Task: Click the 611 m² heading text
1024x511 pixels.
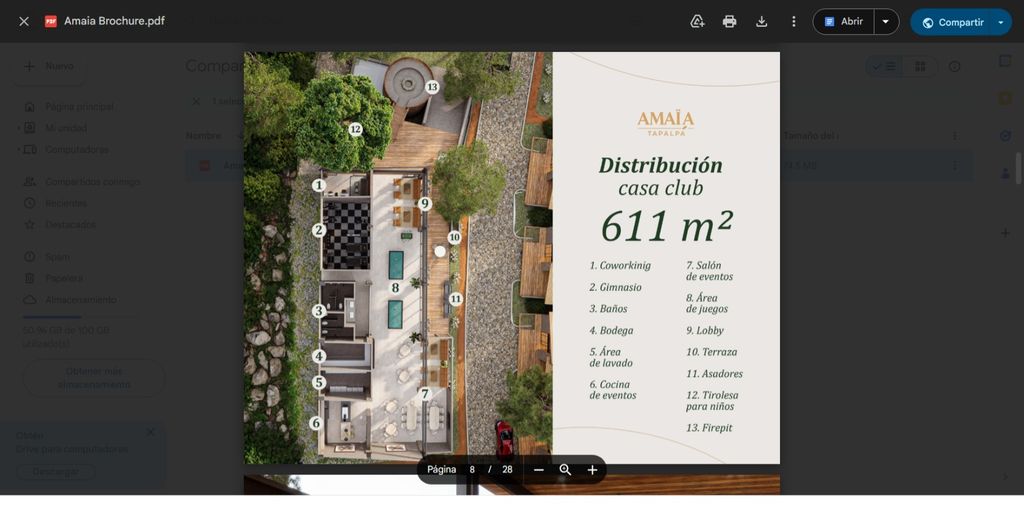Action: pos(666,225)
